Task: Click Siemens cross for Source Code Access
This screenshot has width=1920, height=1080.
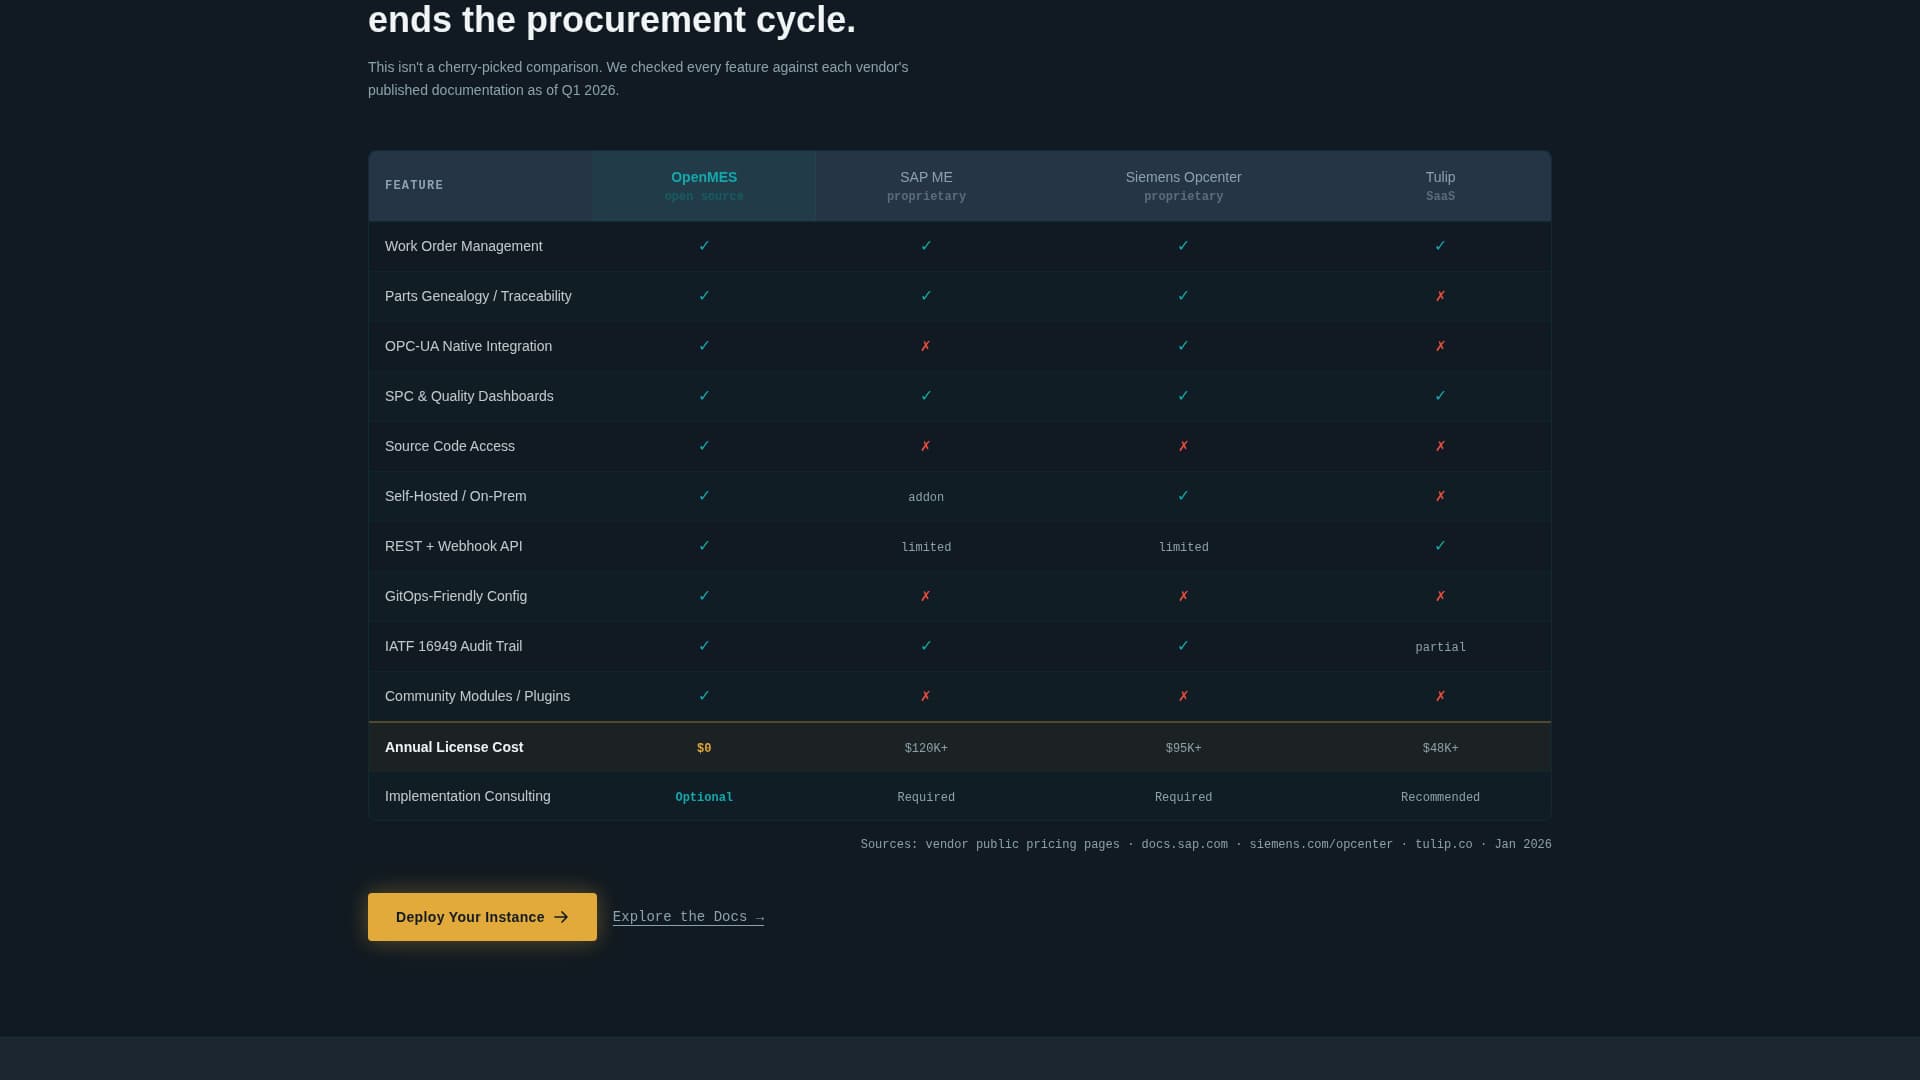Action: coord(1183,446)
